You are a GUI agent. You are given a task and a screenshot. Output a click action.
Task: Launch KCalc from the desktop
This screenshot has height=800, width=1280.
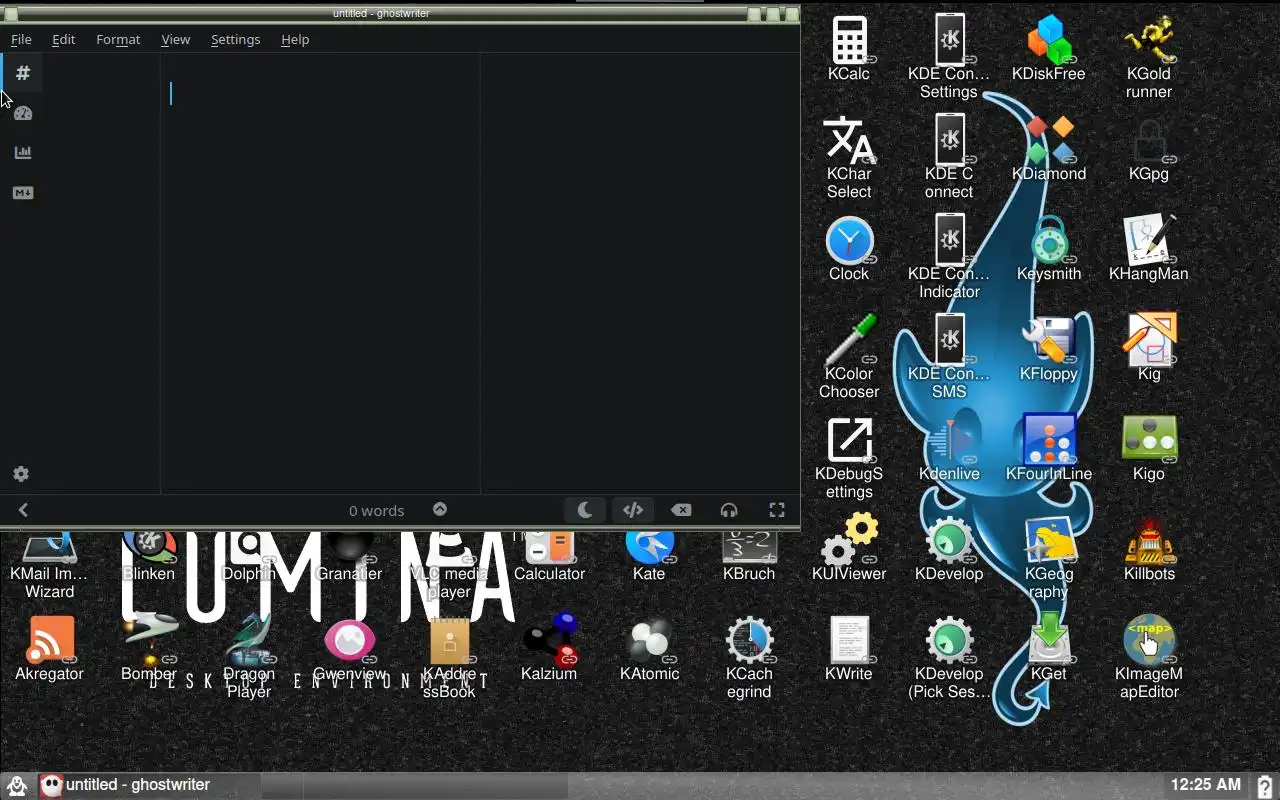[849, 49]
